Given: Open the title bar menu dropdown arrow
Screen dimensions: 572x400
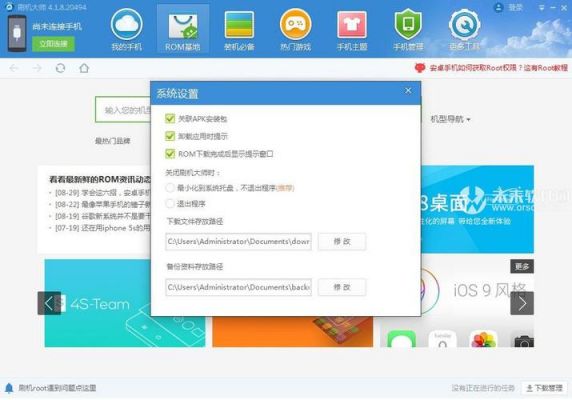Looking at the screenshot, I should click(x=542, y=8).
